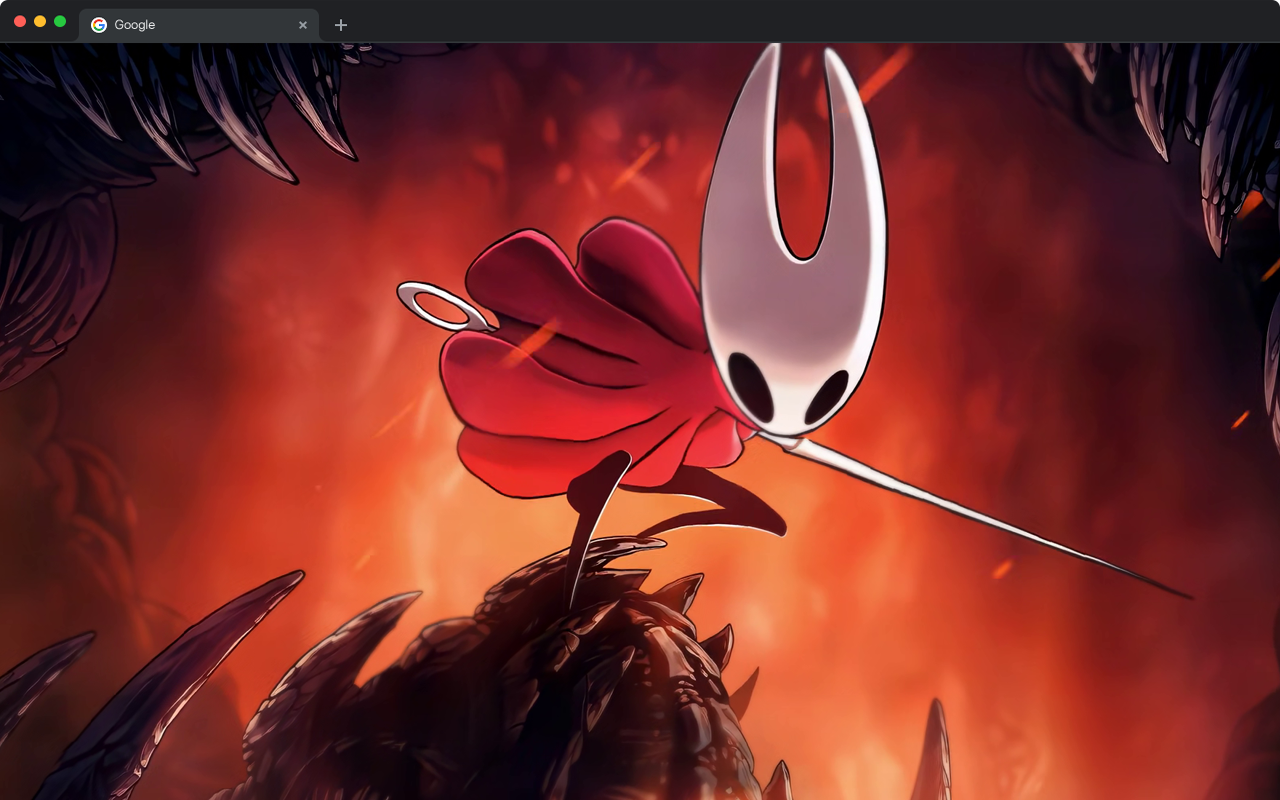Viewport: 1280px width, 800px height.
Task: Open a new tab with the plus button
Action: coord(341,25)
